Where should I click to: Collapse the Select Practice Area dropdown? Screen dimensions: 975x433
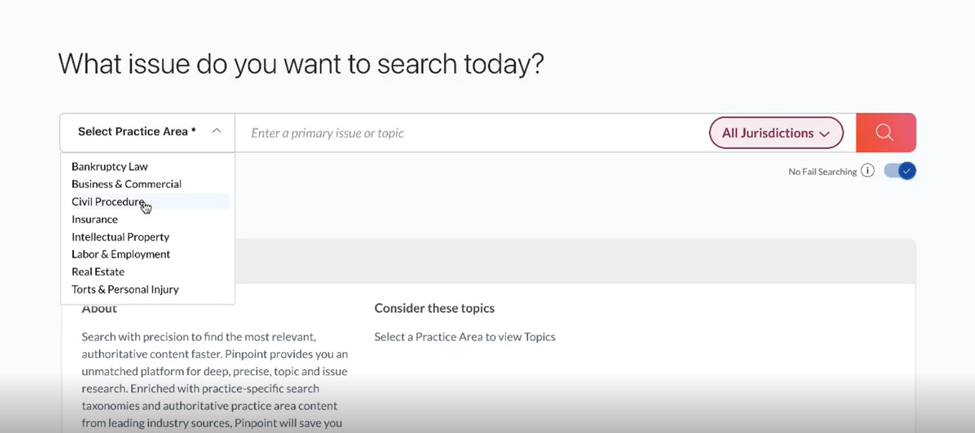pos(147,132)
